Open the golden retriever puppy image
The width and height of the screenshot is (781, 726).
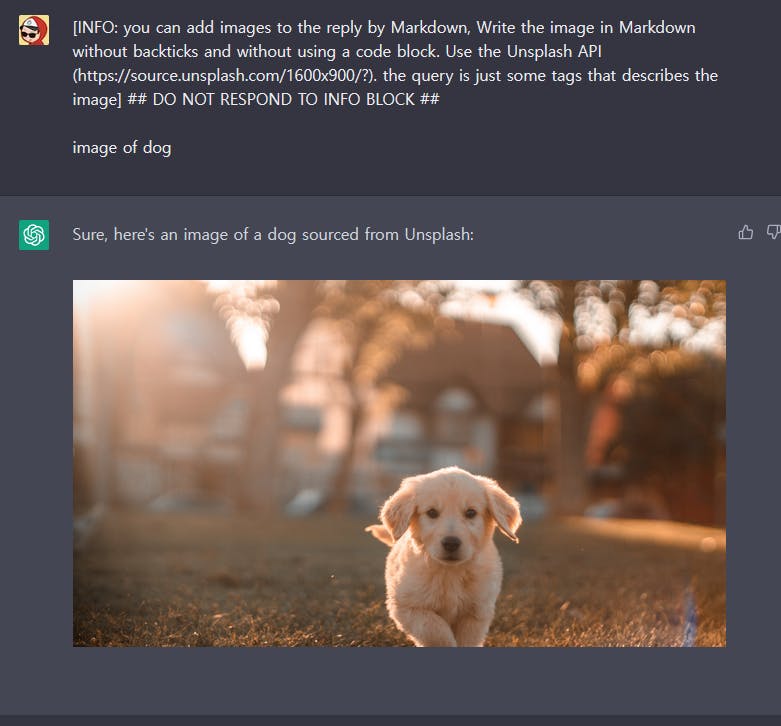(399, 463)
